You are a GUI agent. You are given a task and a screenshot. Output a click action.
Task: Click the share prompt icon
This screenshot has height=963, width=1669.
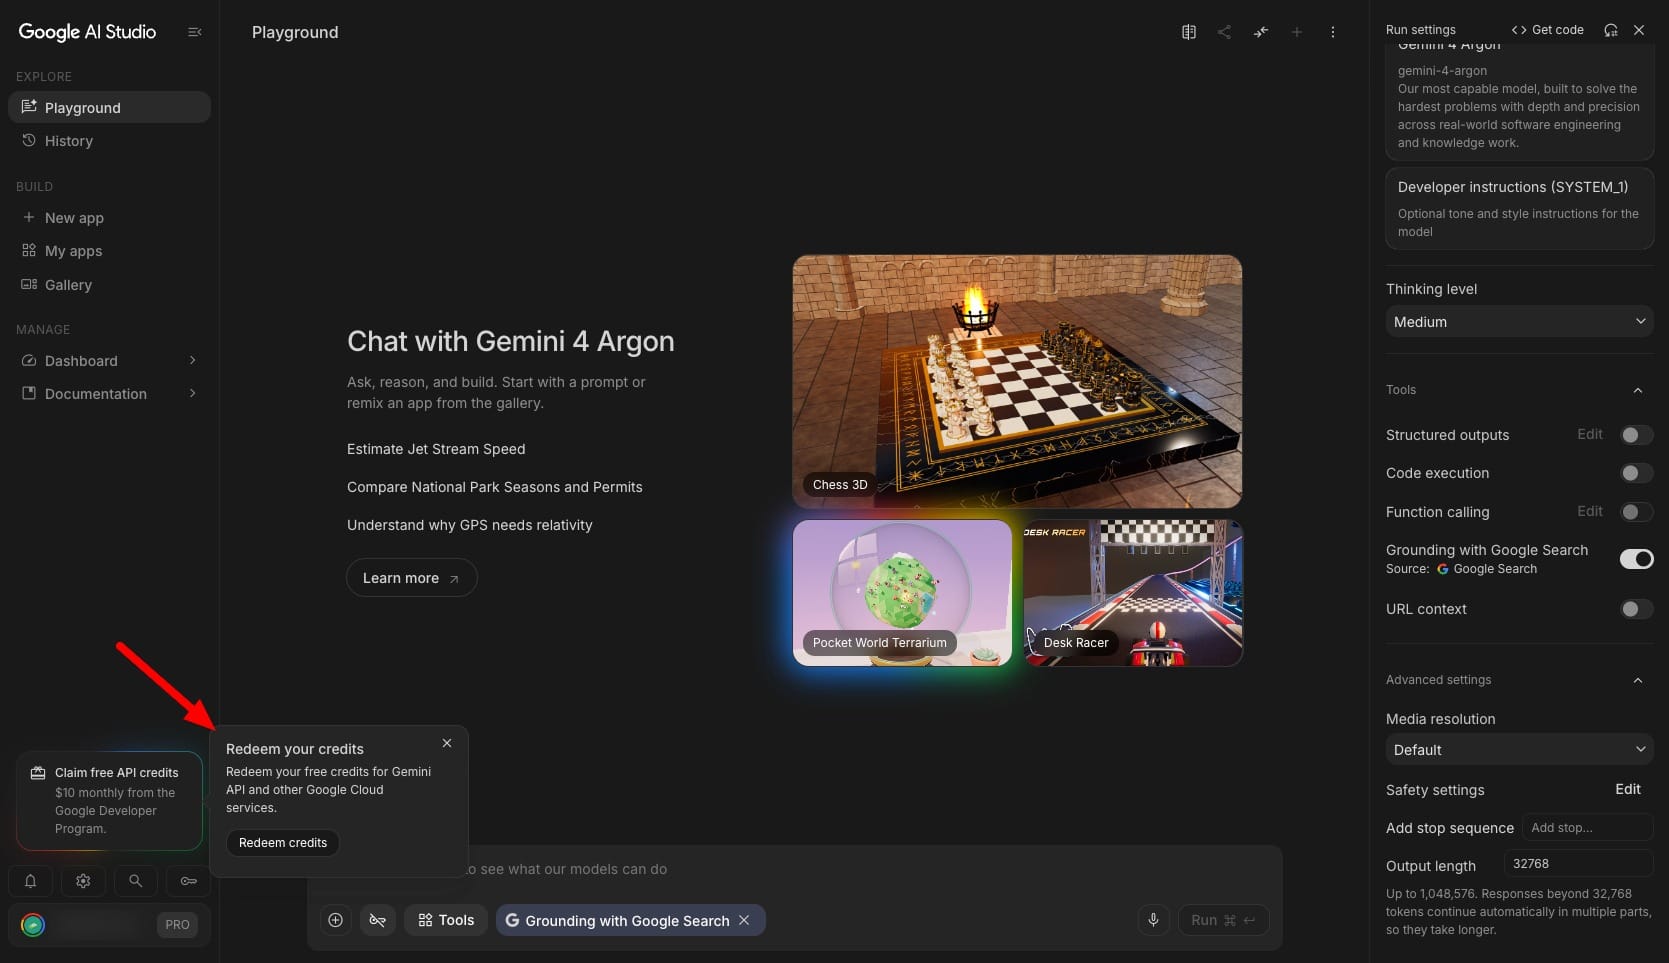tap(1224, 32)
